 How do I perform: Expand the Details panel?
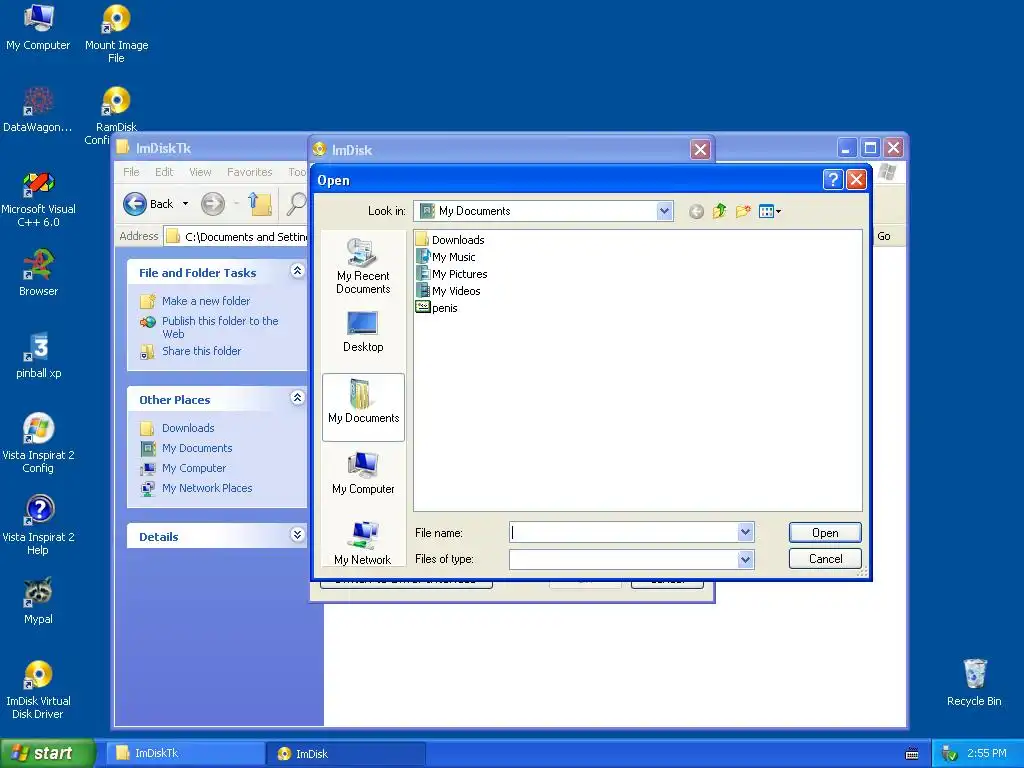(297, 535)
